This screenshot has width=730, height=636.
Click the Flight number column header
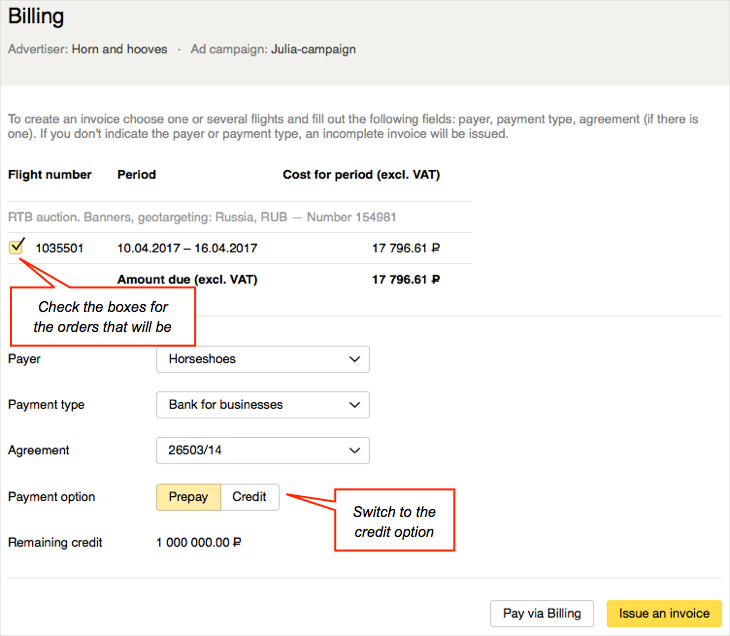tap(50, 175)
